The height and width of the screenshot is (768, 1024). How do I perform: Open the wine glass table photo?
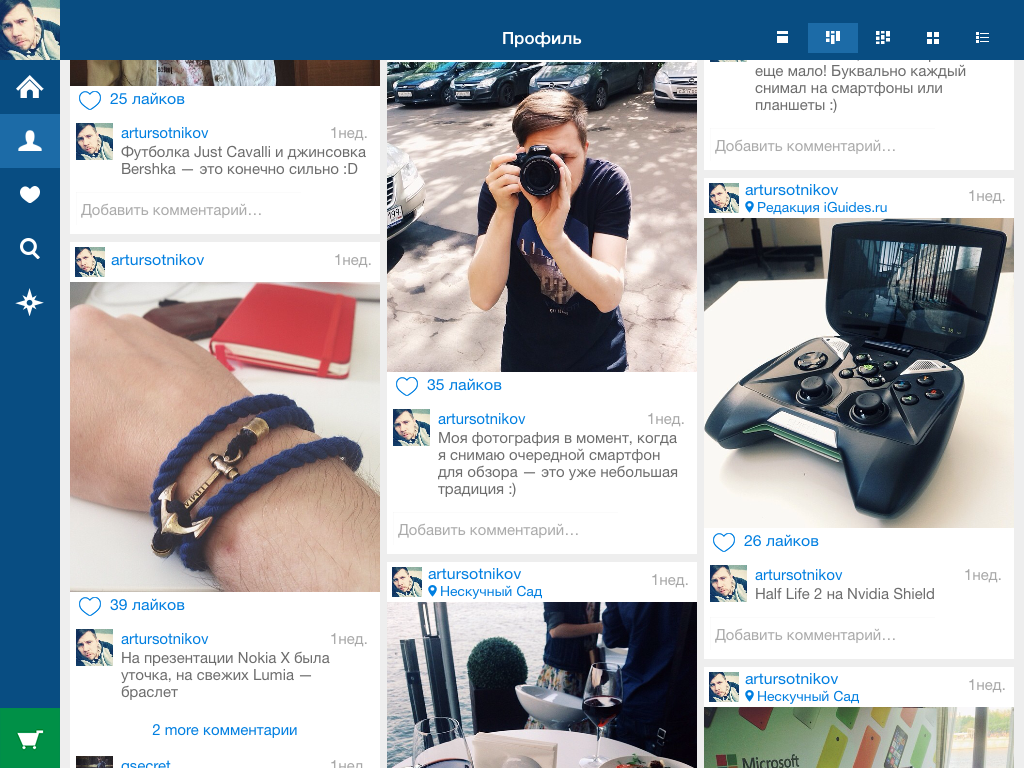(x=542, y=685)
